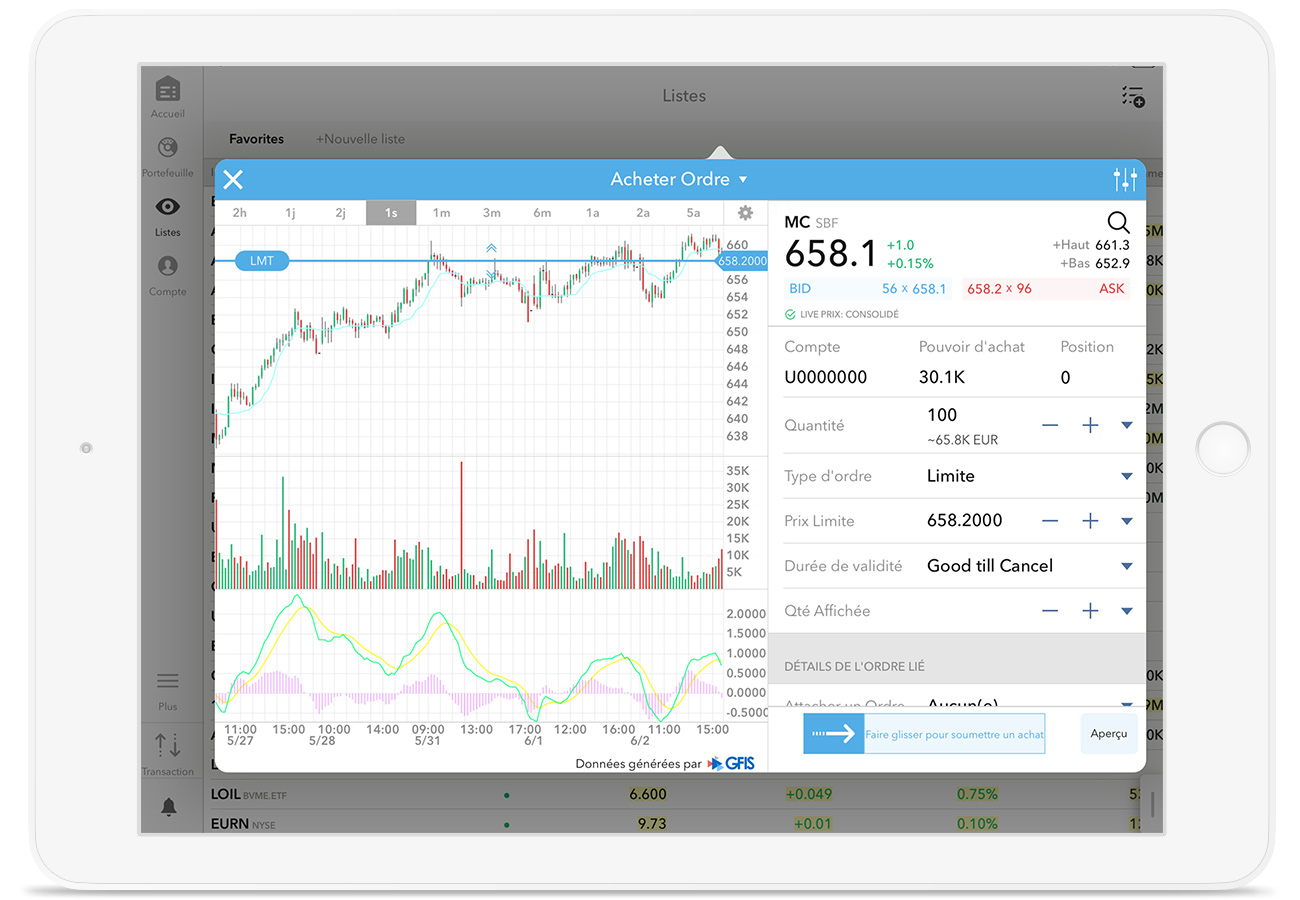Tap the iPad home button
Screen dimensions: 1300x900
1223,449
